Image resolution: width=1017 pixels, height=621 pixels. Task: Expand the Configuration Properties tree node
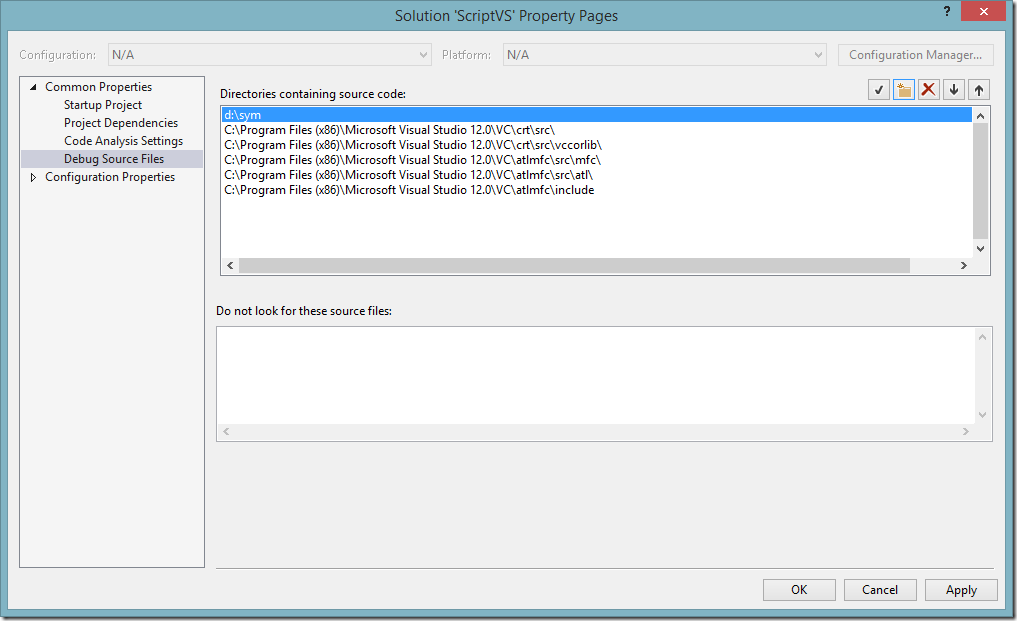(x=34, y=177)
